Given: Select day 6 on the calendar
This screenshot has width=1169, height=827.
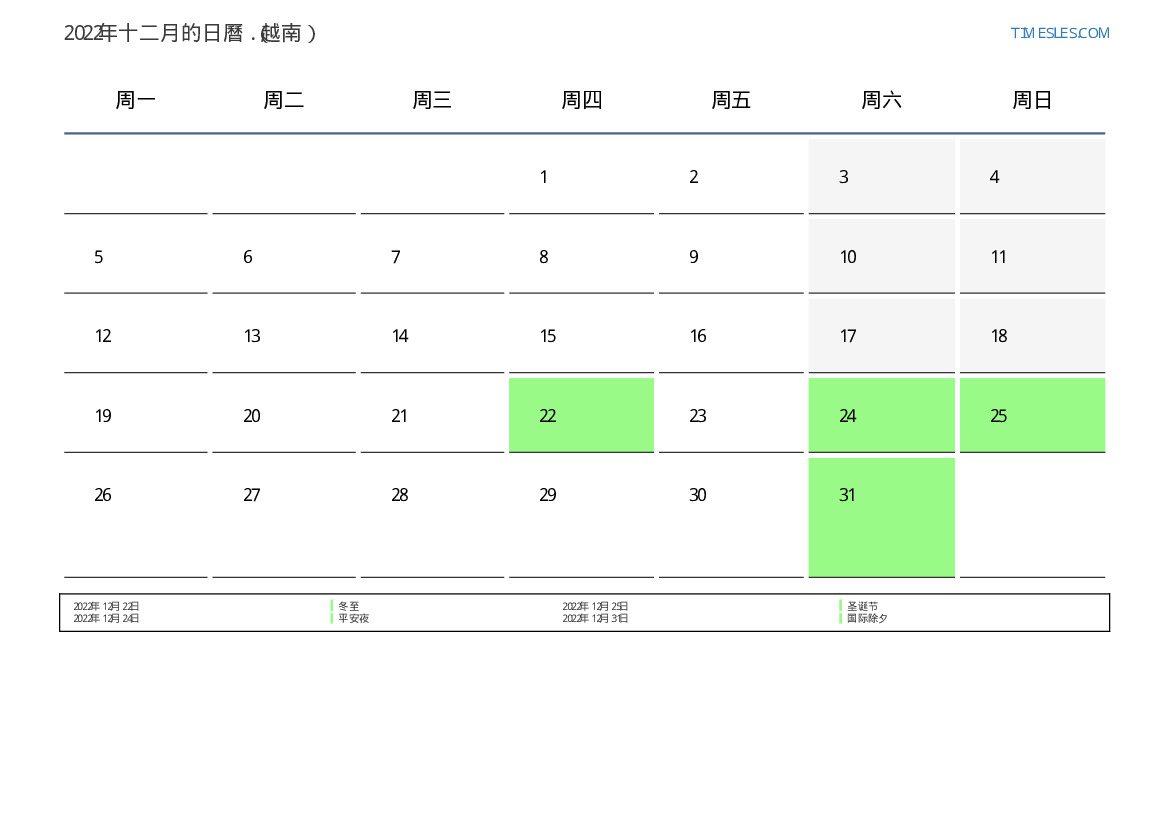Looking at the screenshot, I should pos(284,257).
